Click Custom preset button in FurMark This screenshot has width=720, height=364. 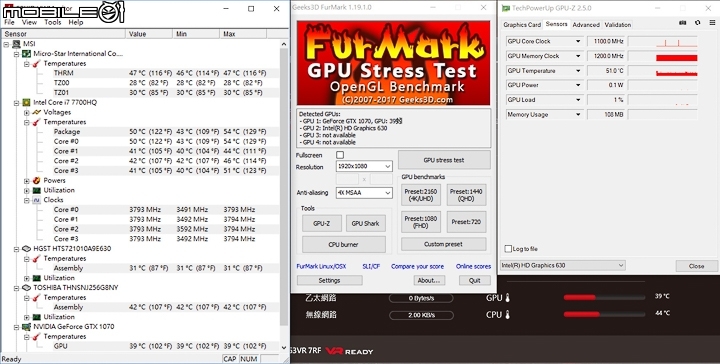point(444,244)
